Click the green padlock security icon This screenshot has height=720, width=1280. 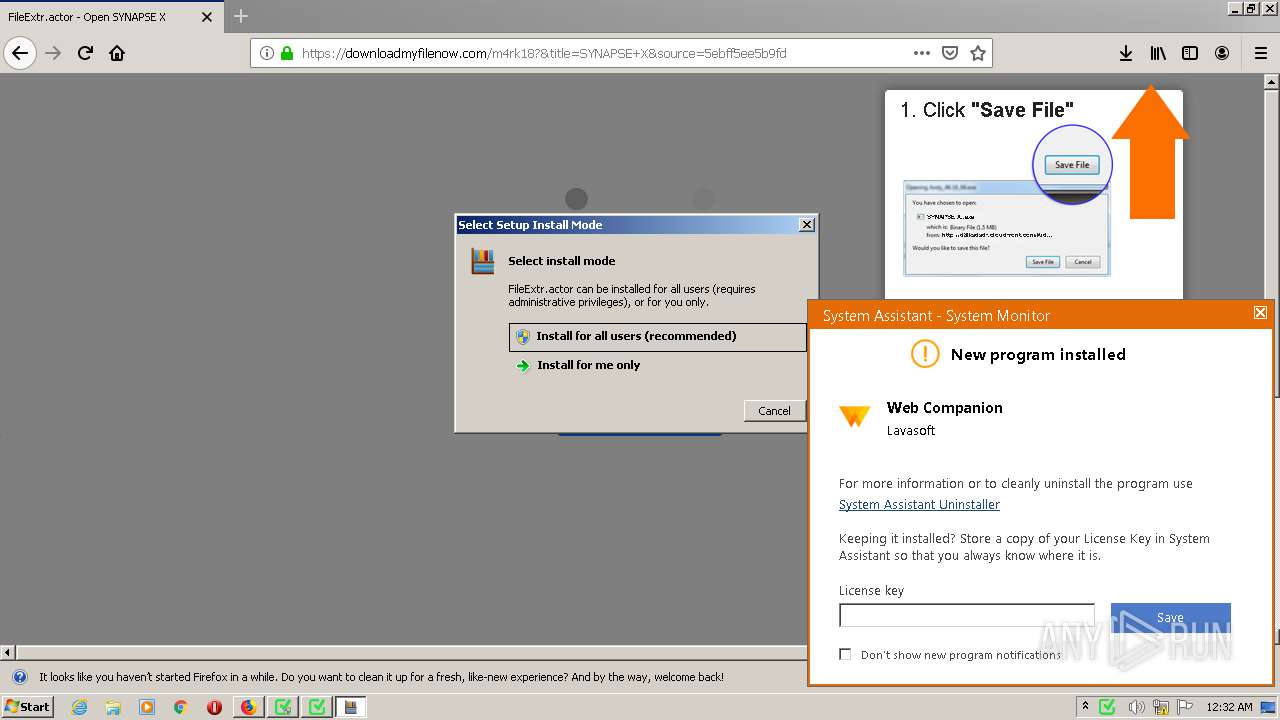(287, 53)
